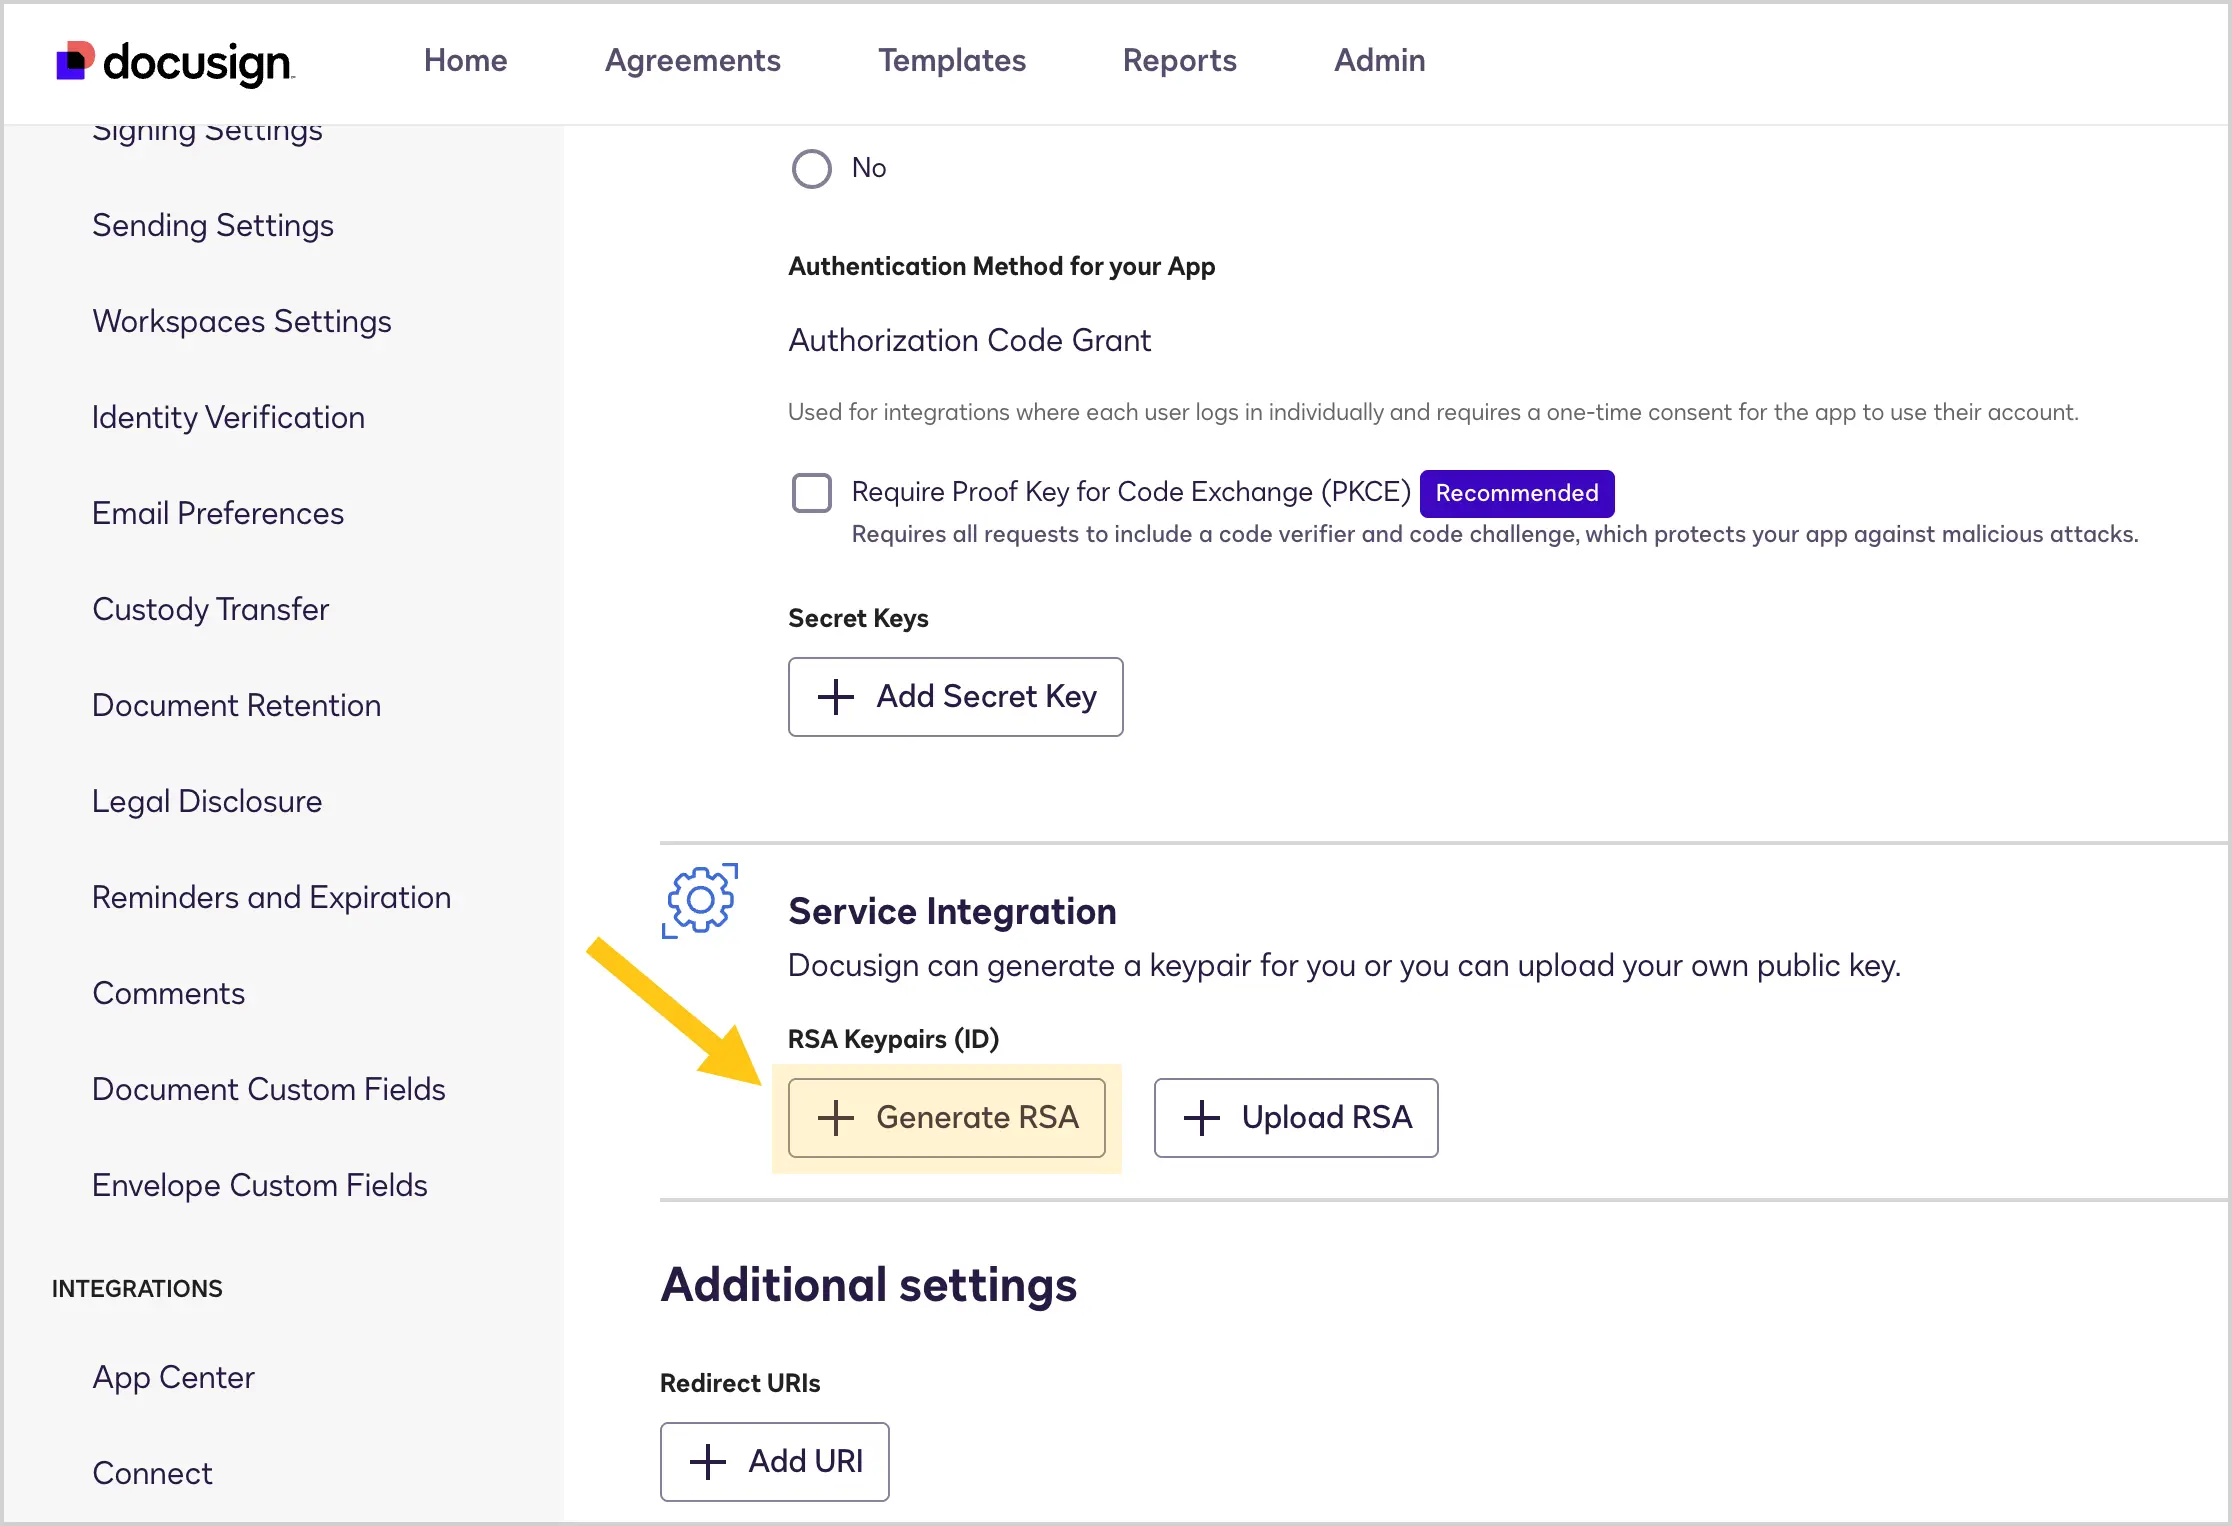Open Connect under Integrations
Viewport: 2232px width, 1526px height.
[152, 1474]
